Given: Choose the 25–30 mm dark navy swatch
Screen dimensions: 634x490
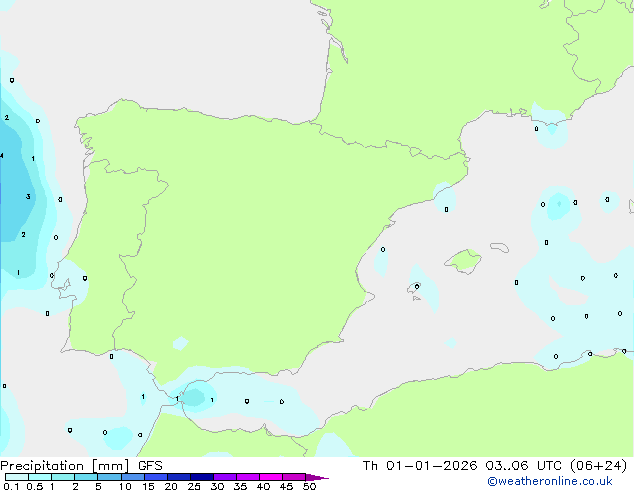Looking at the screenshot, I should [x=202, y=477].
